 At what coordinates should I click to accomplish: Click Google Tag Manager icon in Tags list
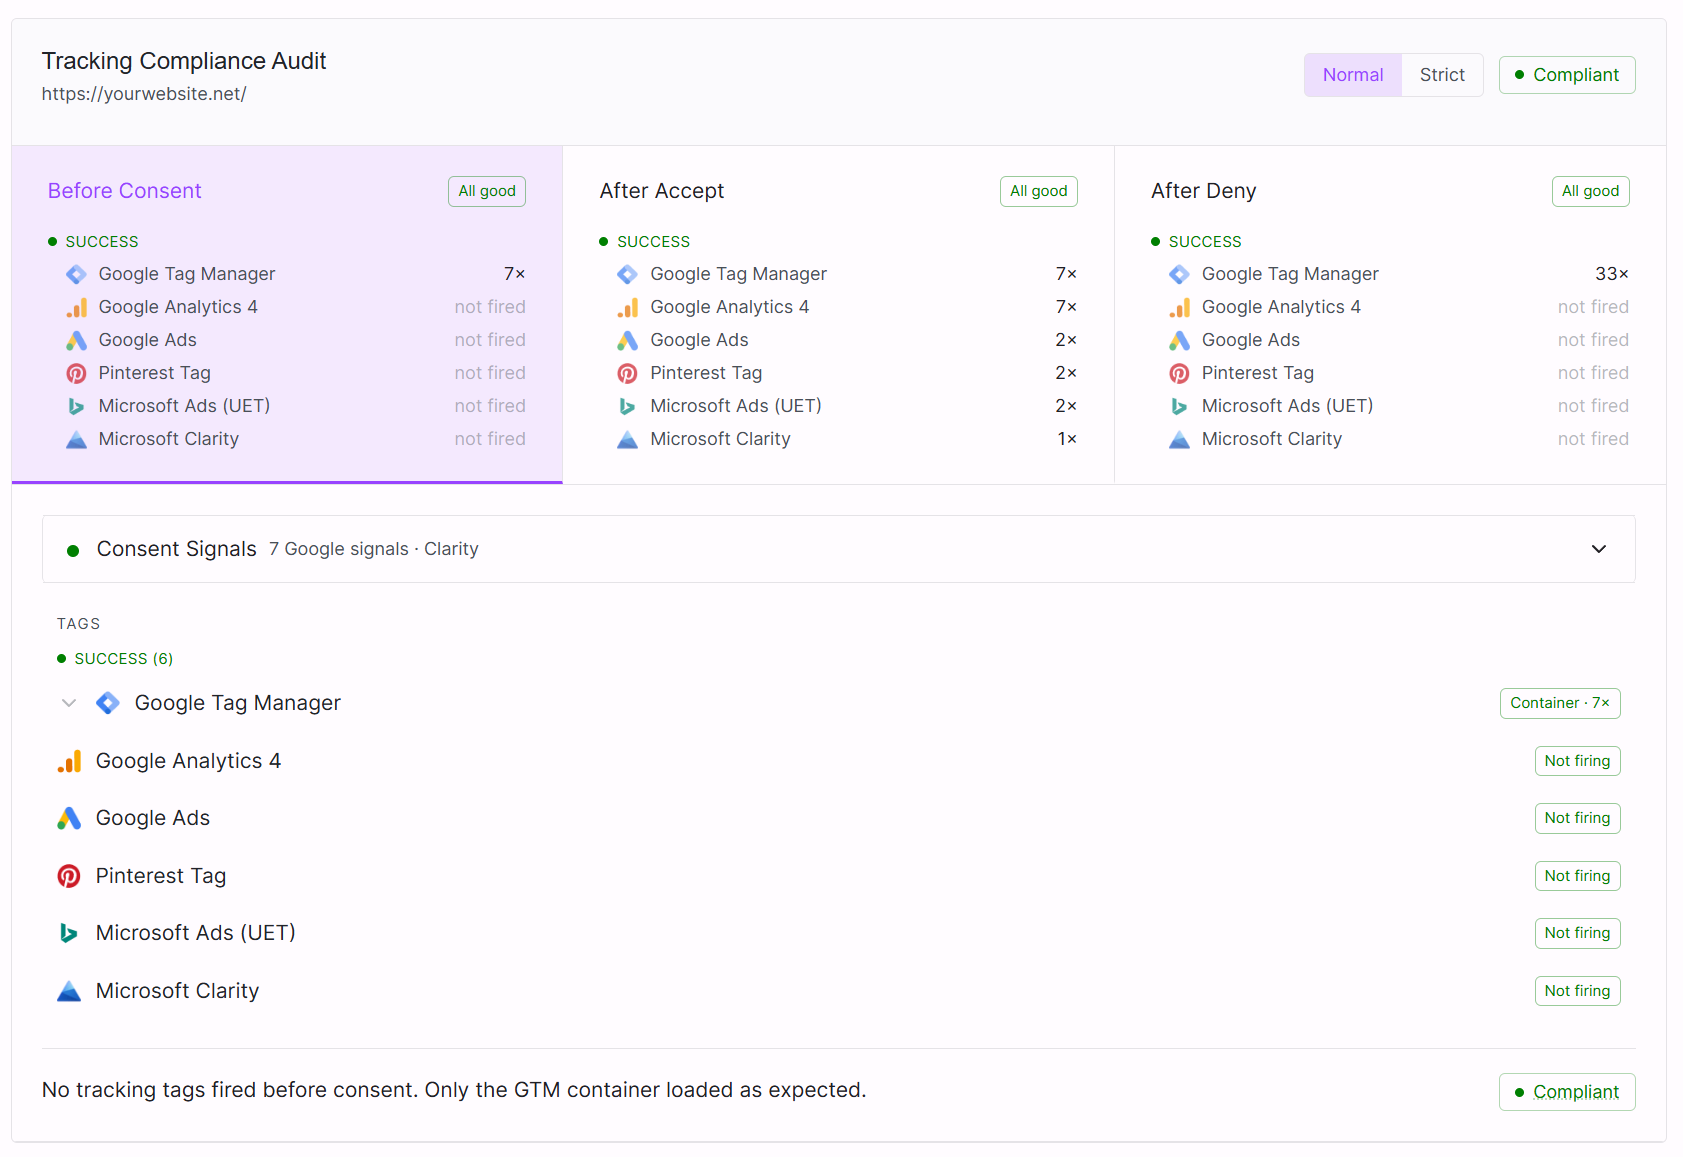[108, 703]
